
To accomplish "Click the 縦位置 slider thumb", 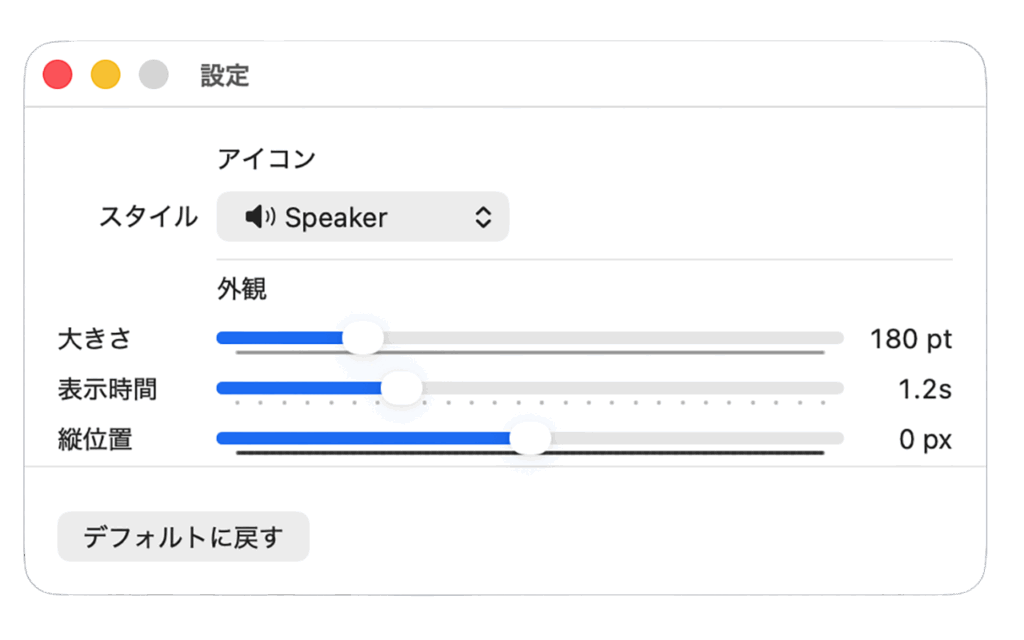I will pyautogui.click(x=530, y=438).
